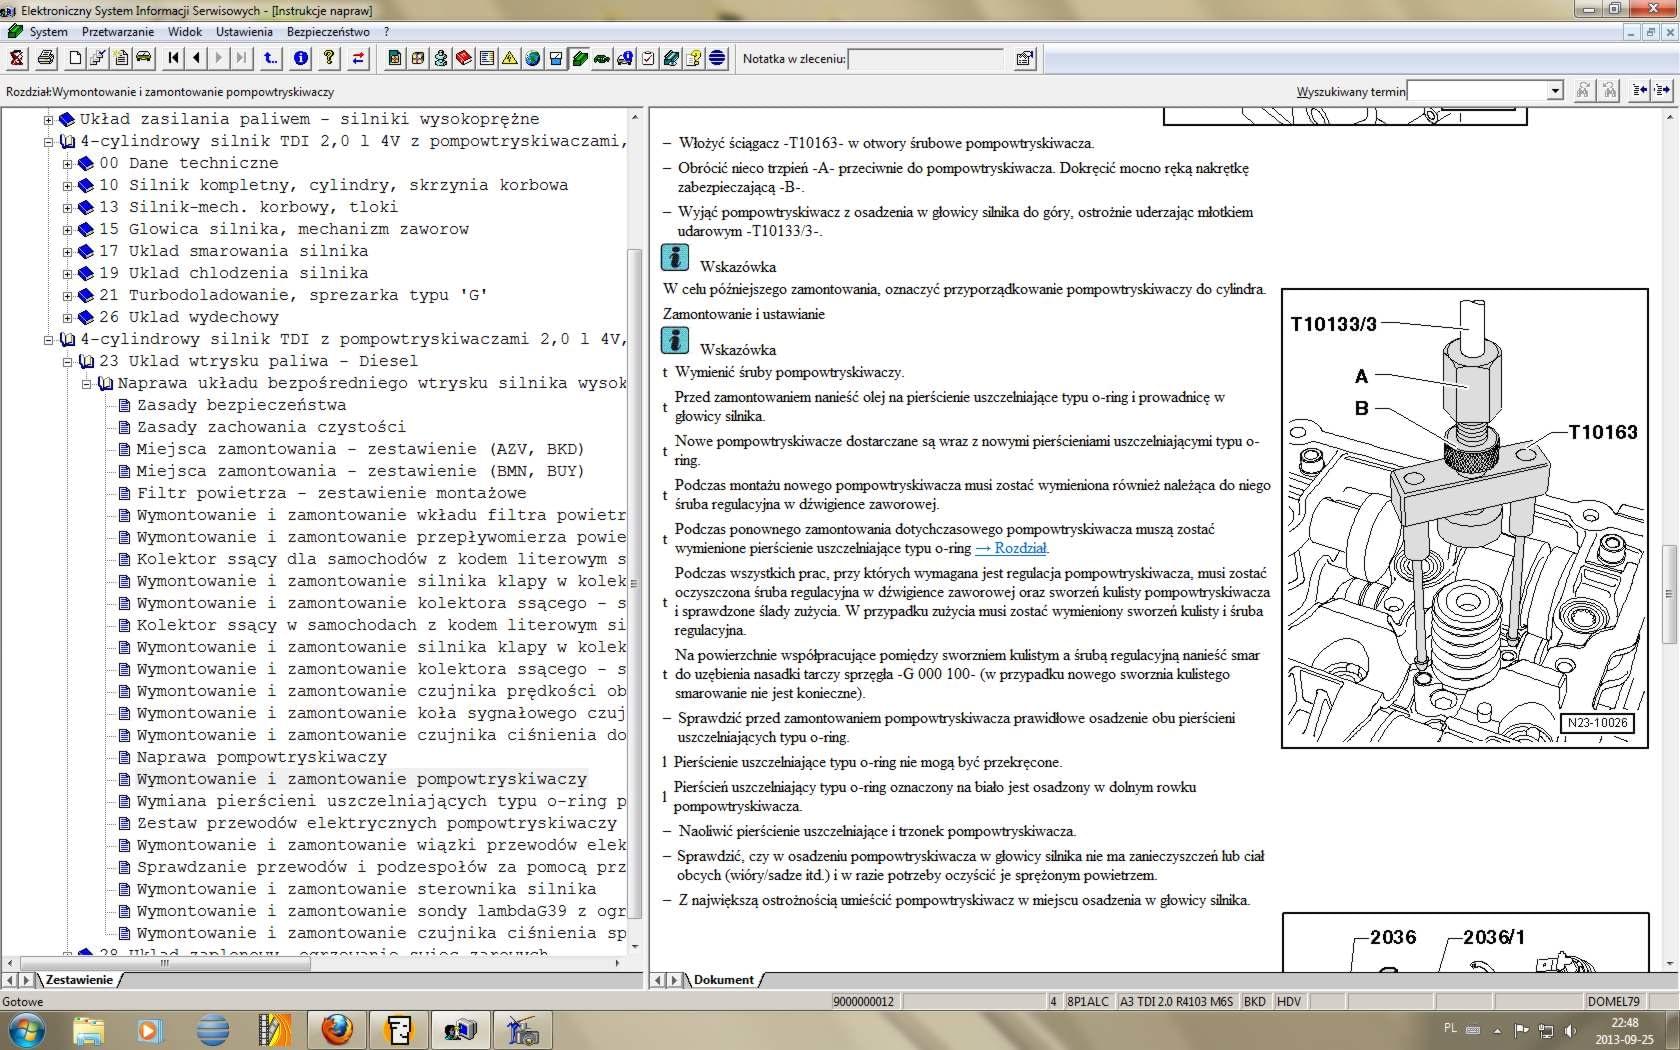This screenshot has width=1680, height=1050.
Task: Collapse '23 Uklad wtrysku paliwa - Diesel' node
Action: pyautogui.click(x=67, y=361)
